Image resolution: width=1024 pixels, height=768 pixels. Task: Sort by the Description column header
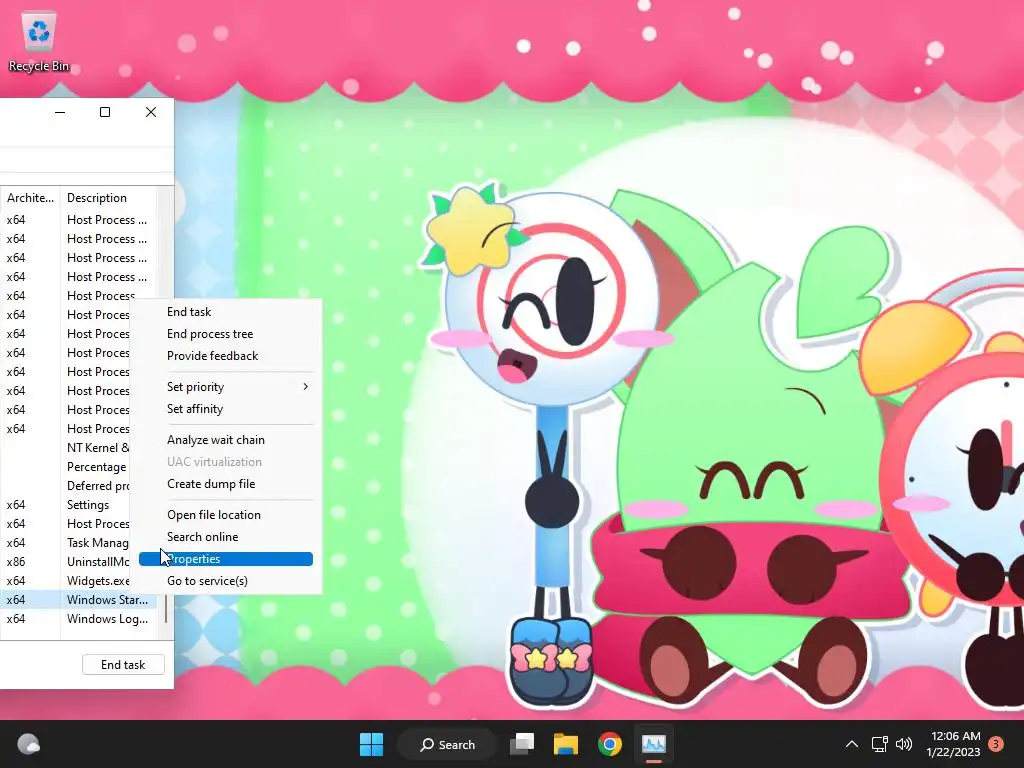point(108,197)
